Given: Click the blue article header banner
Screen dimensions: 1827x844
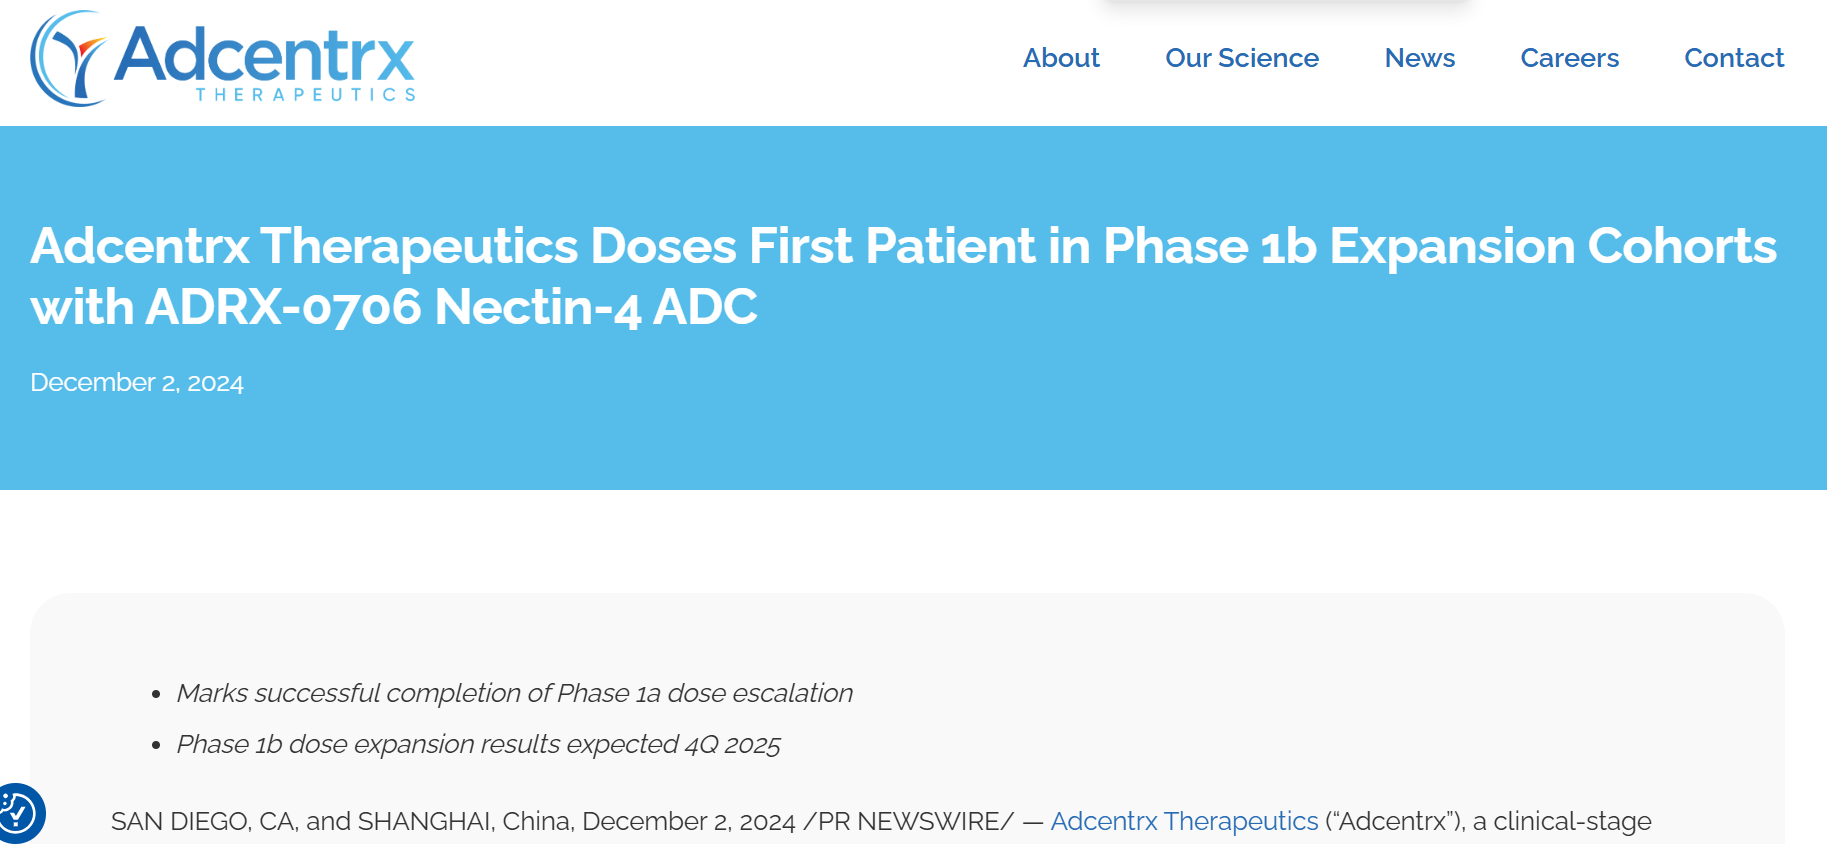Looking at the screenshot, I should 913,308.
